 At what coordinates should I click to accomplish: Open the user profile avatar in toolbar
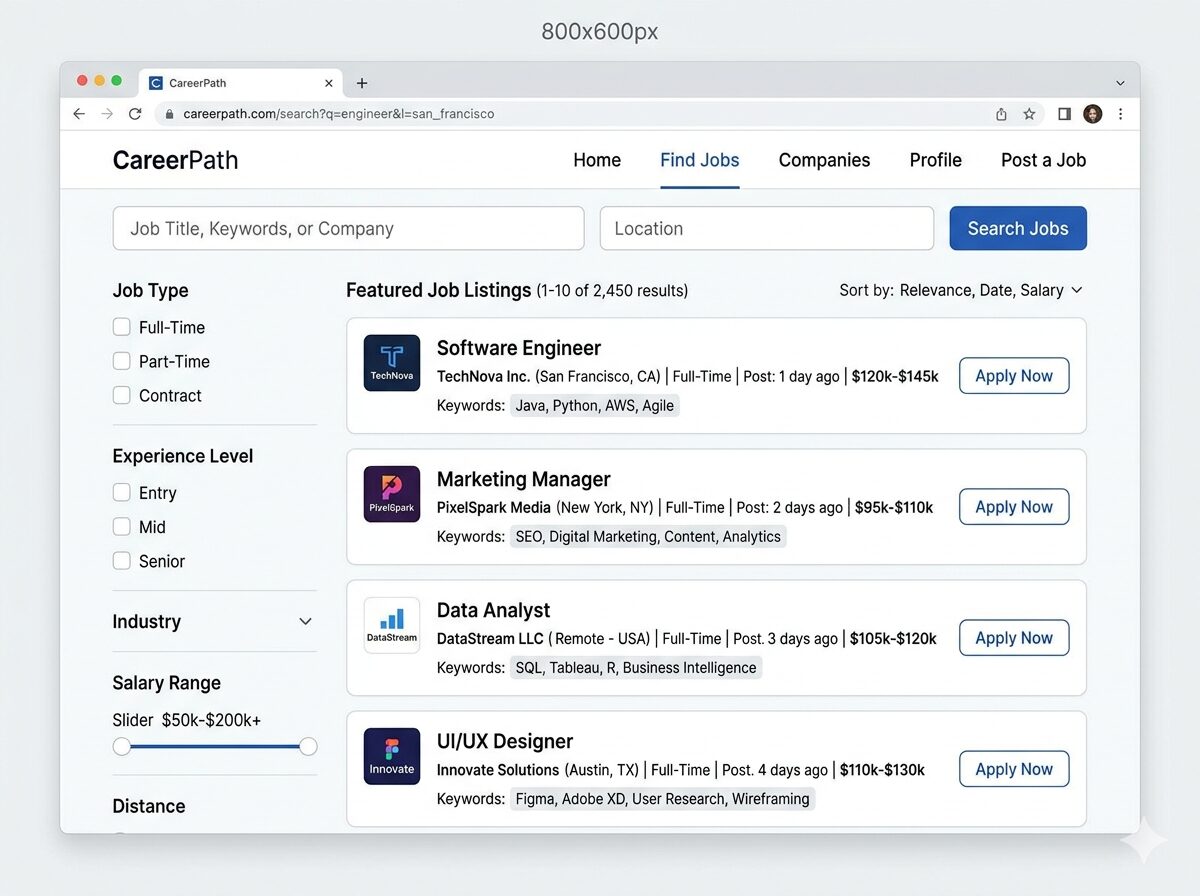pyautogui.click(x=1093, y=114)
